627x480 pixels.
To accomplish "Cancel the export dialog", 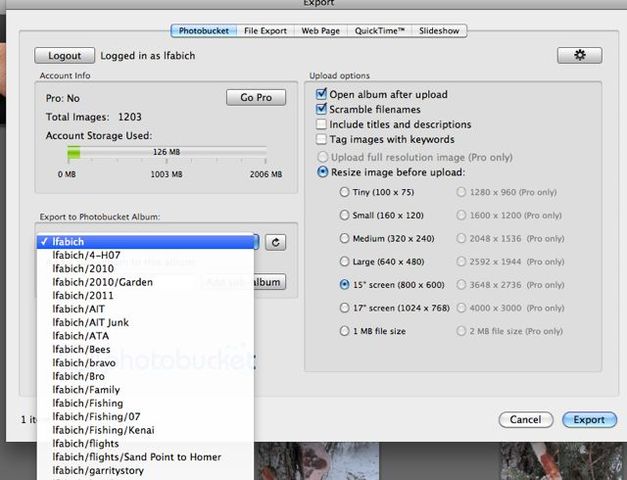I will click(x=526, y=420).
